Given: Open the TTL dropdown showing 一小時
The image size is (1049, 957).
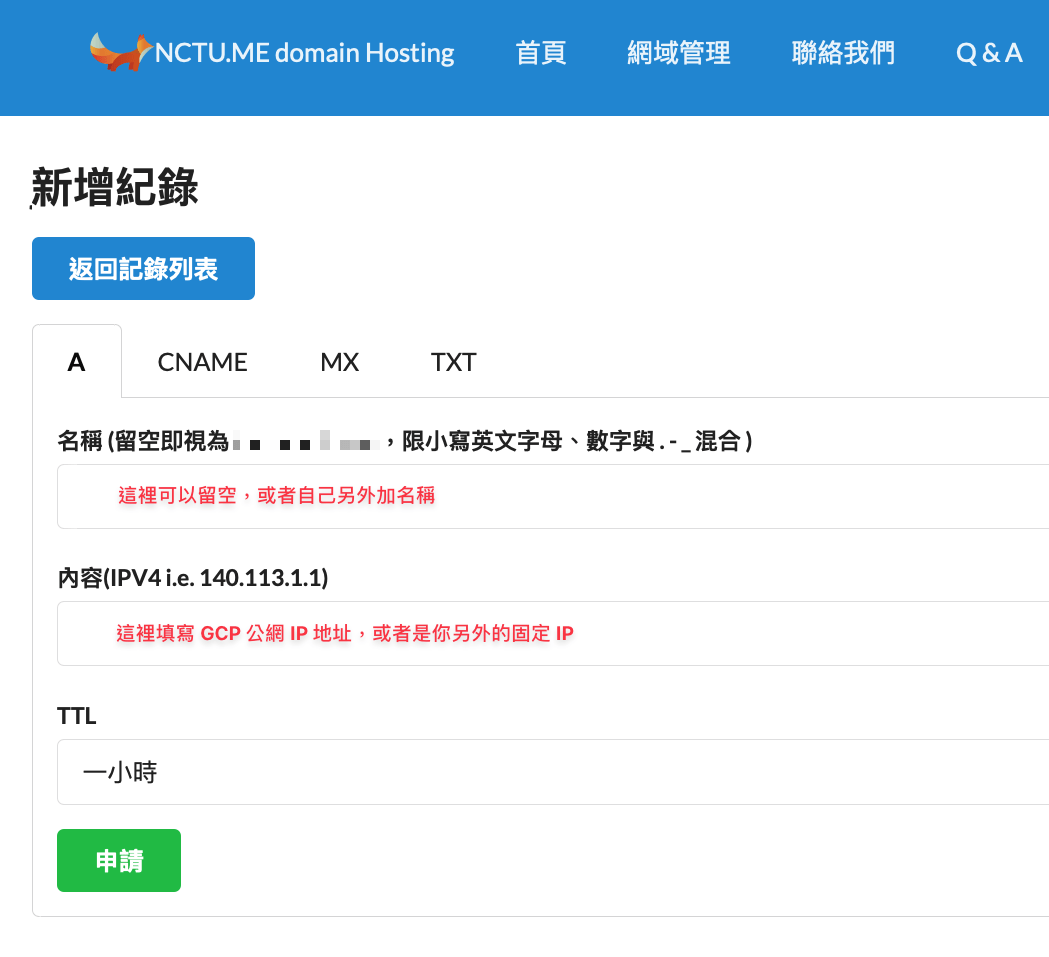Looking at the screenshot, I should coord(553,772).
